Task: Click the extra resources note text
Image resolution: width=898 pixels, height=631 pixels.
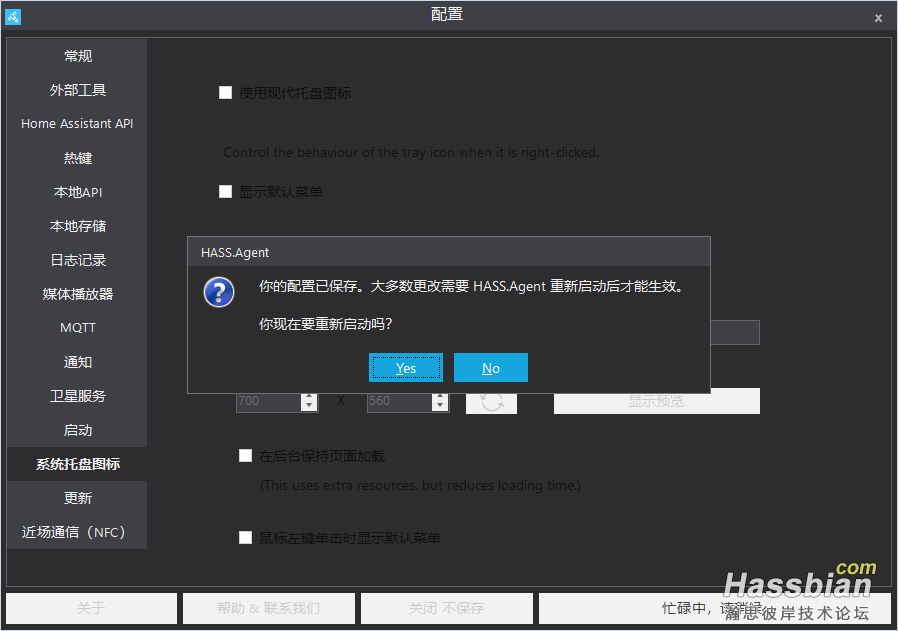Action: [x=420, y=486]
